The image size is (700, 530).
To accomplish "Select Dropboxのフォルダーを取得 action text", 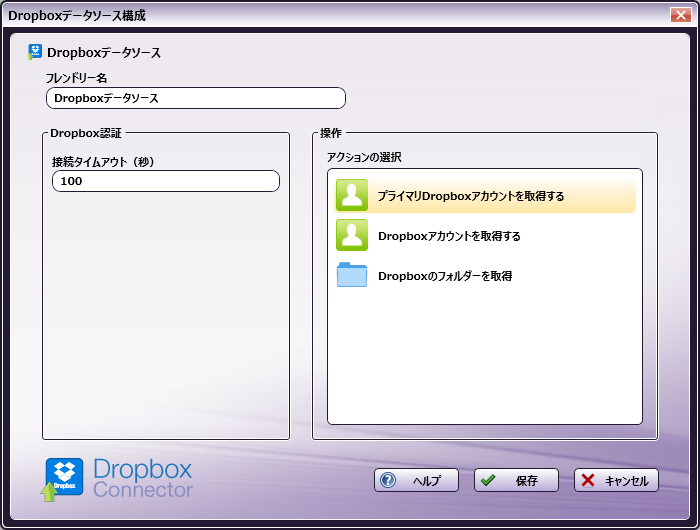I will [445, 276].
